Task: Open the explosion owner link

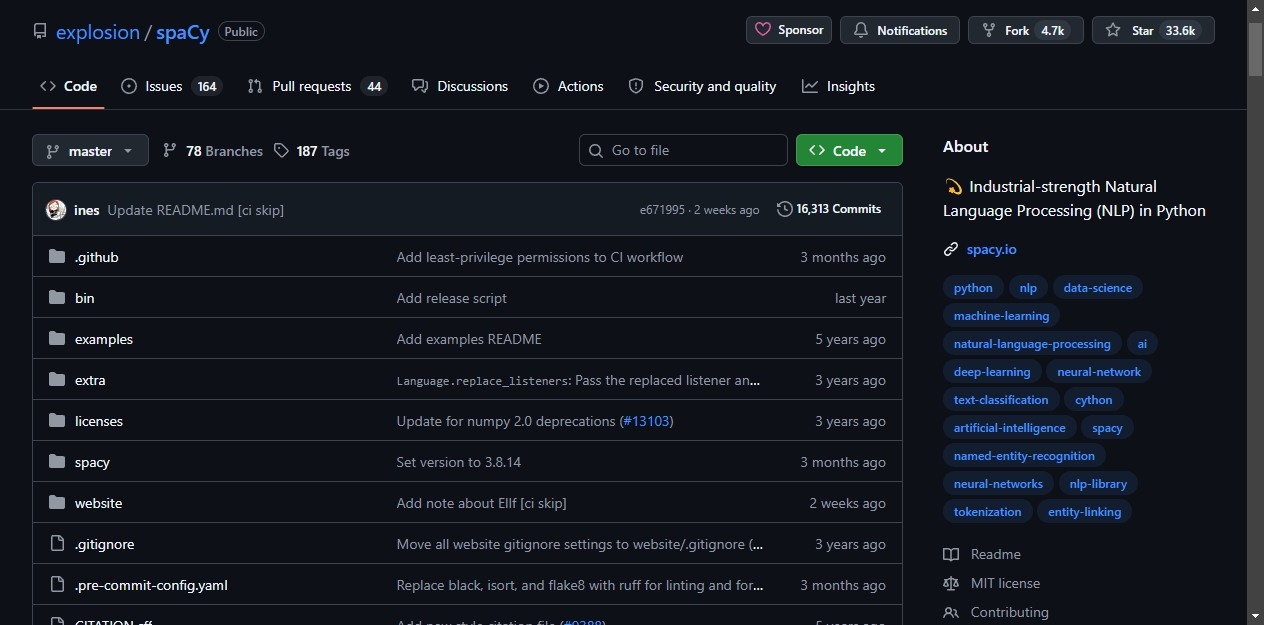Action: click(x=98, y=32)
